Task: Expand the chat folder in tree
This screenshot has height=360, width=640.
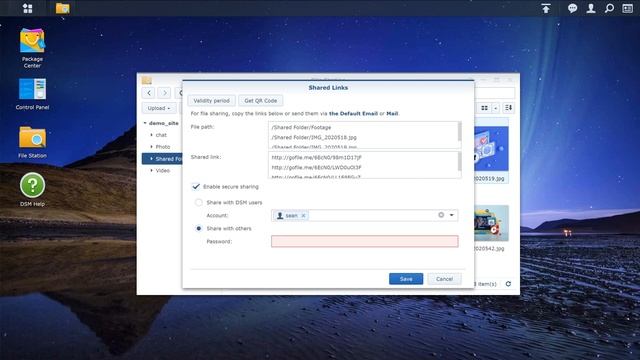Action: pos(151,135)
